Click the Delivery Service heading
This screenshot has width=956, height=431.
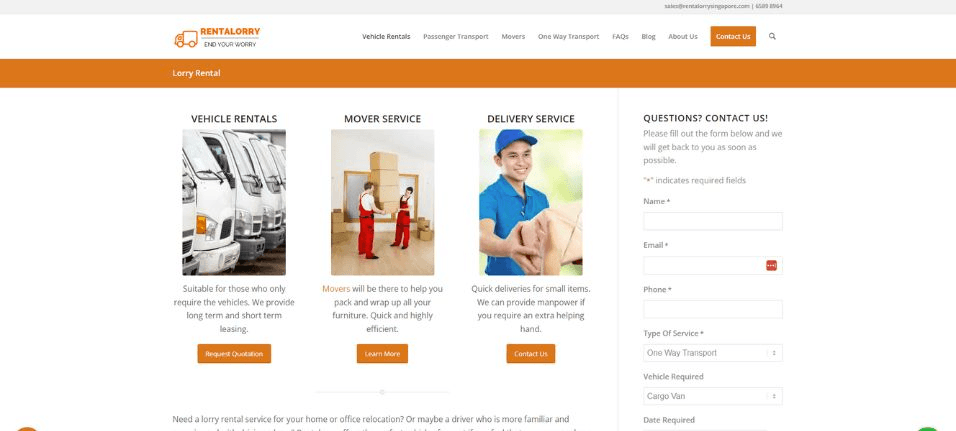point(530,119)
